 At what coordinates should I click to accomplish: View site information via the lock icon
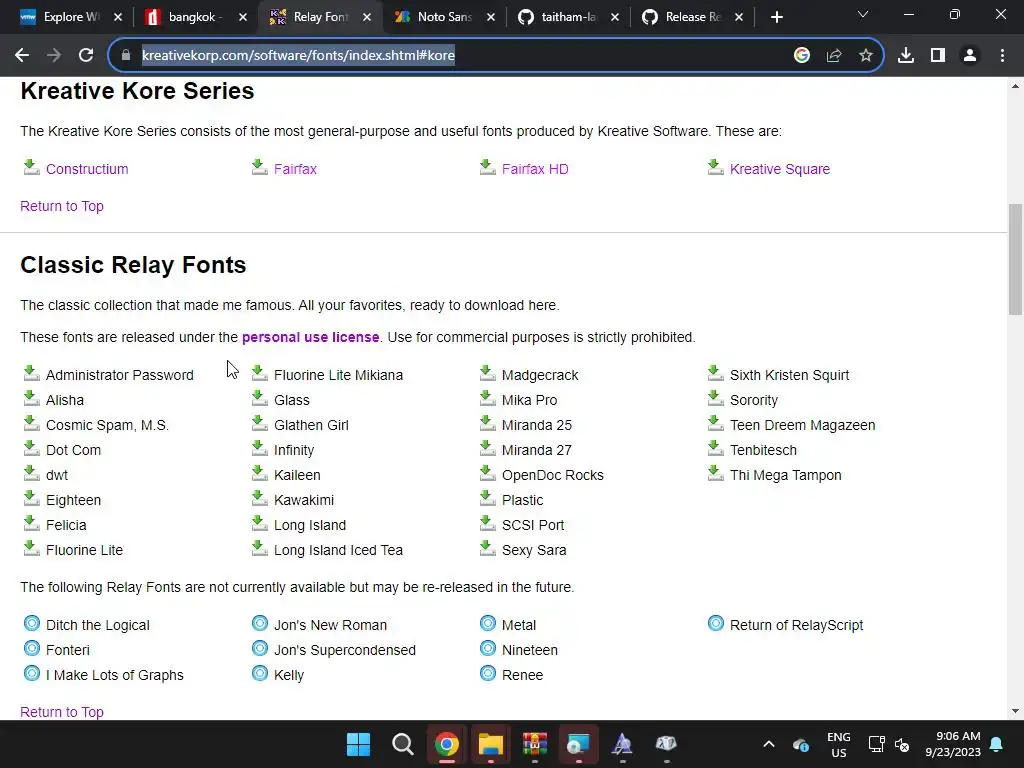click(x=126, y=56)
